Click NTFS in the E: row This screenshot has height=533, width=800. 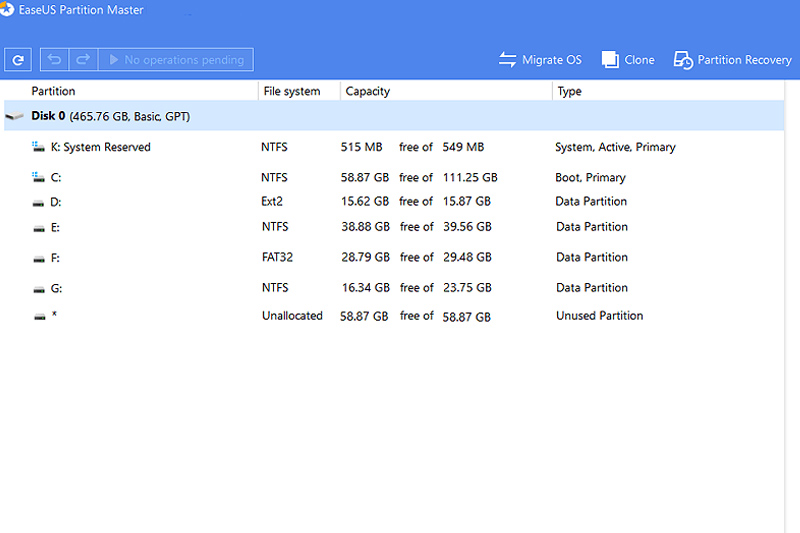coord(275,226)
